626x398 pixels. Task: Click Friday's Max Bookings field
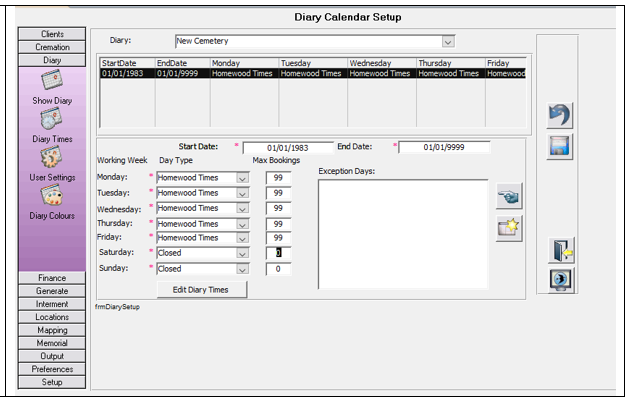278,238
